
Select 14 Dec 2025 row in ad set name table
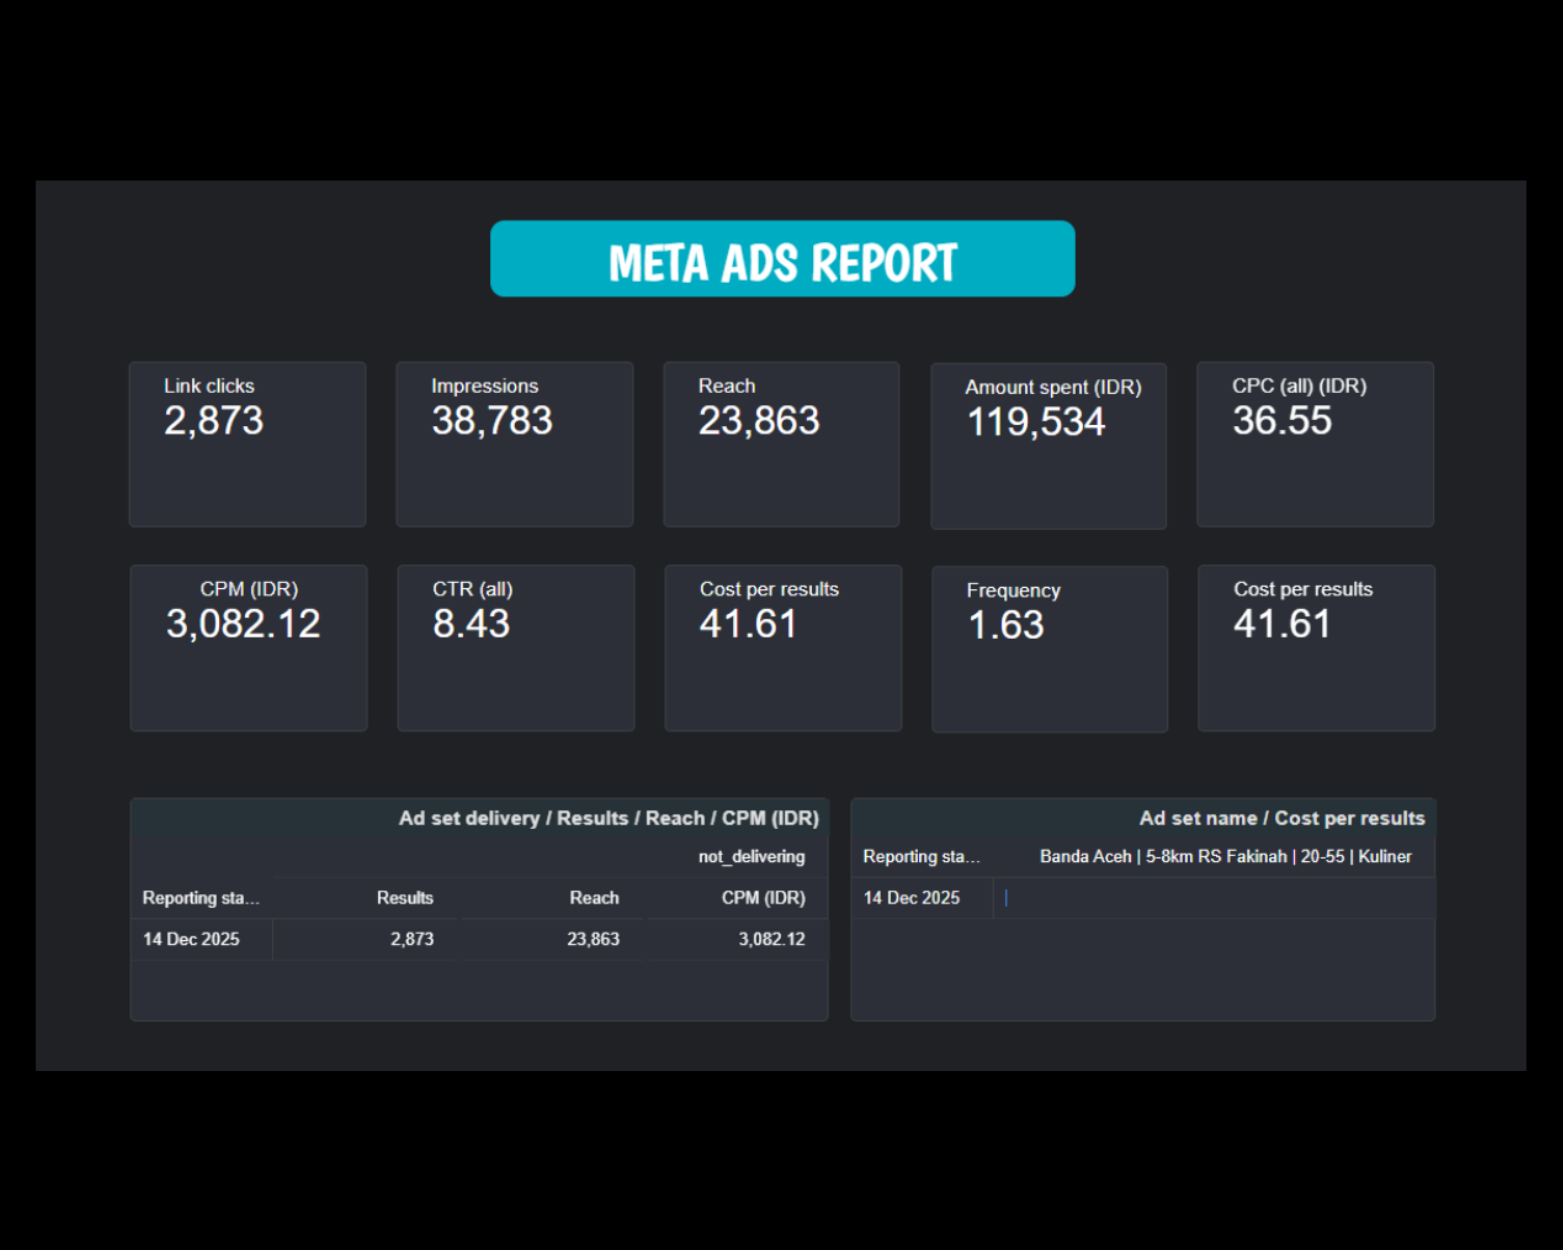click(911, 898)
